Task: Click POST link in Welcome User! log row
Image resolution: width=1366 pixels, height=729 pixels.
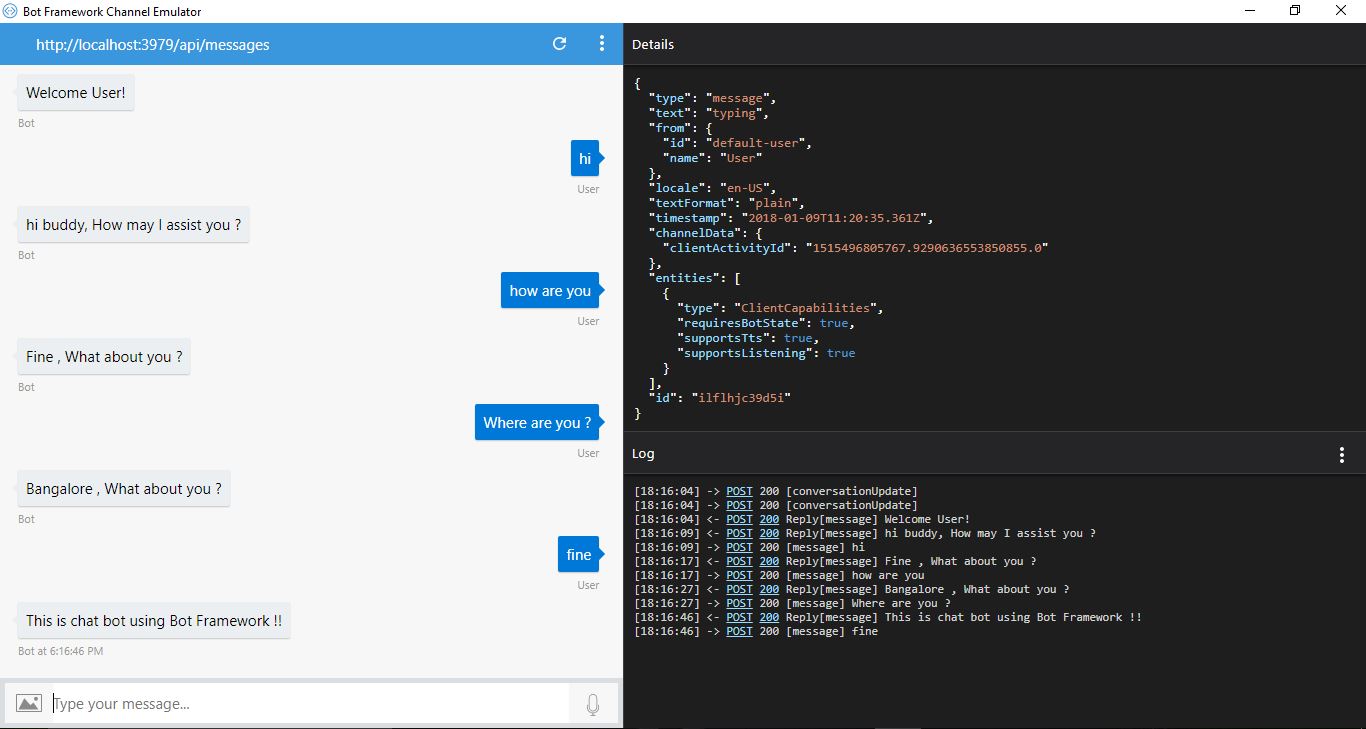Action: click(739, 519)
